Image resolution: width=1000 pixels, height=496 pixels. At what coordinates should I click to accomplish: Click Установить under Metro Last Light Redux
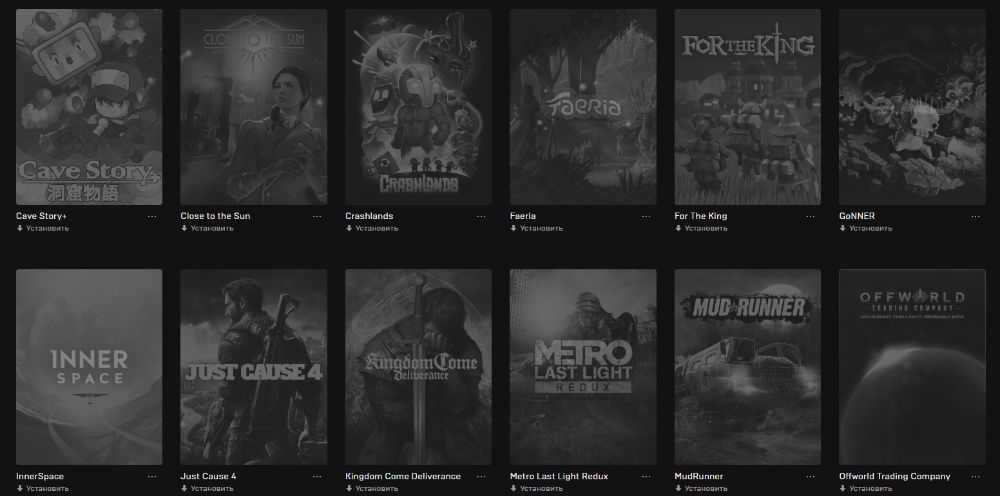[x=536, y=488]
